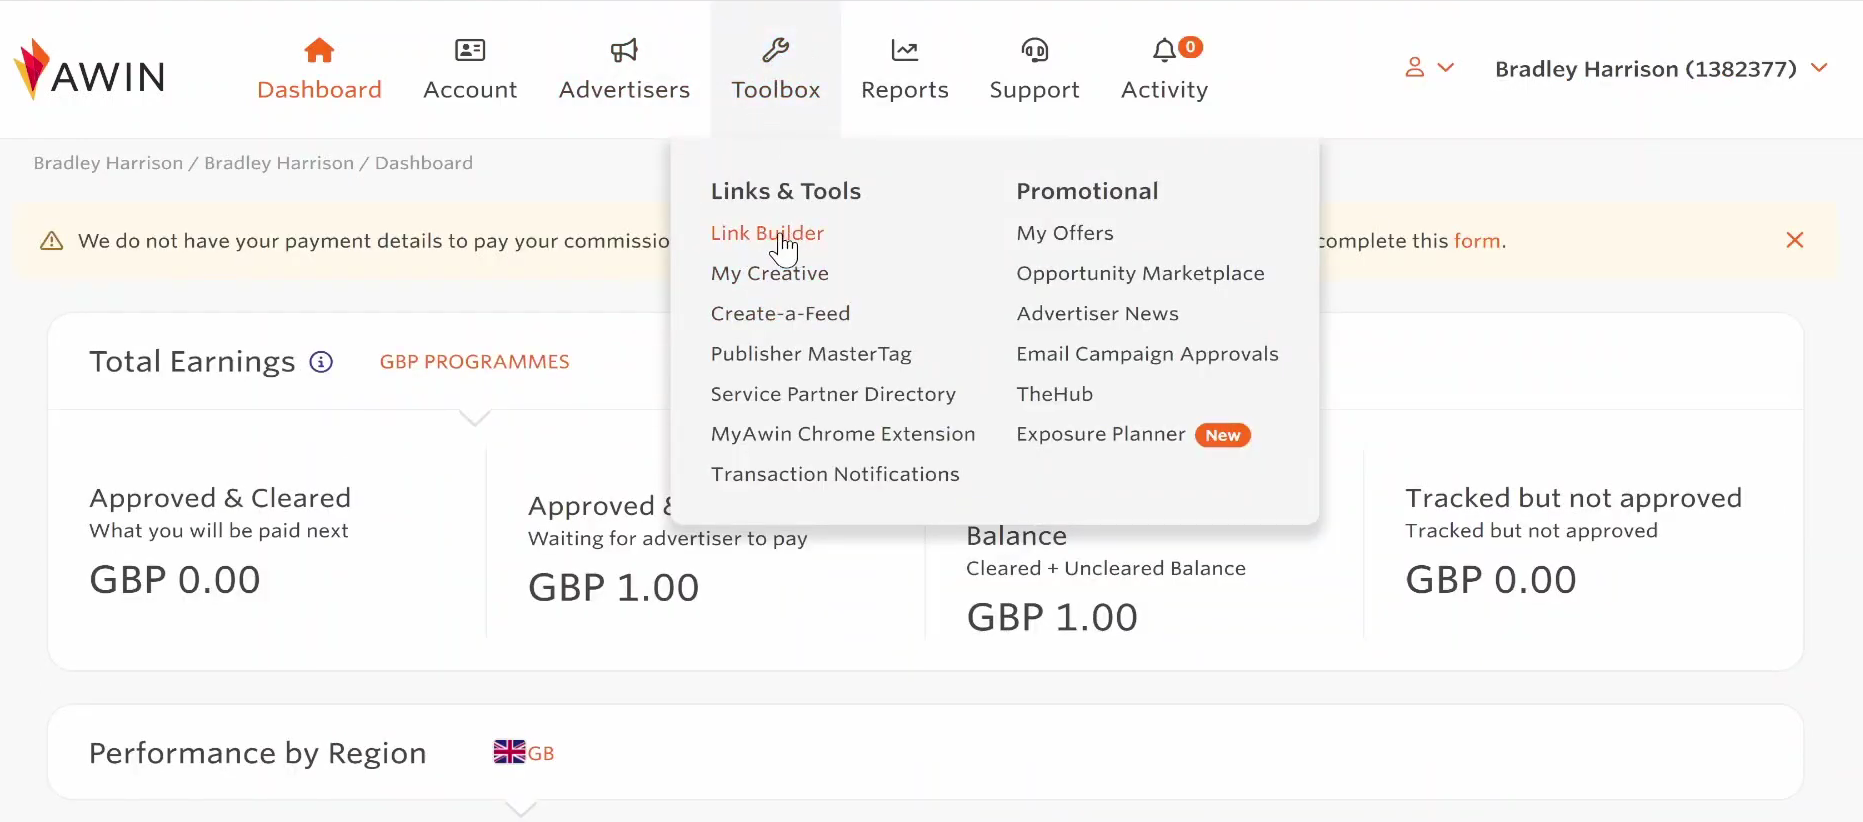The height and width of the screenshot is (822, 1863).
Task: Click the GB flag next to Performance by Region
Action: tap(508, 751)
